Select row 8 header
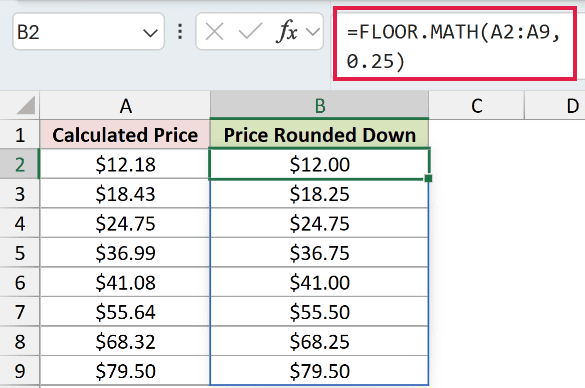This screenshot has width=585, height=388. point(20,341)
